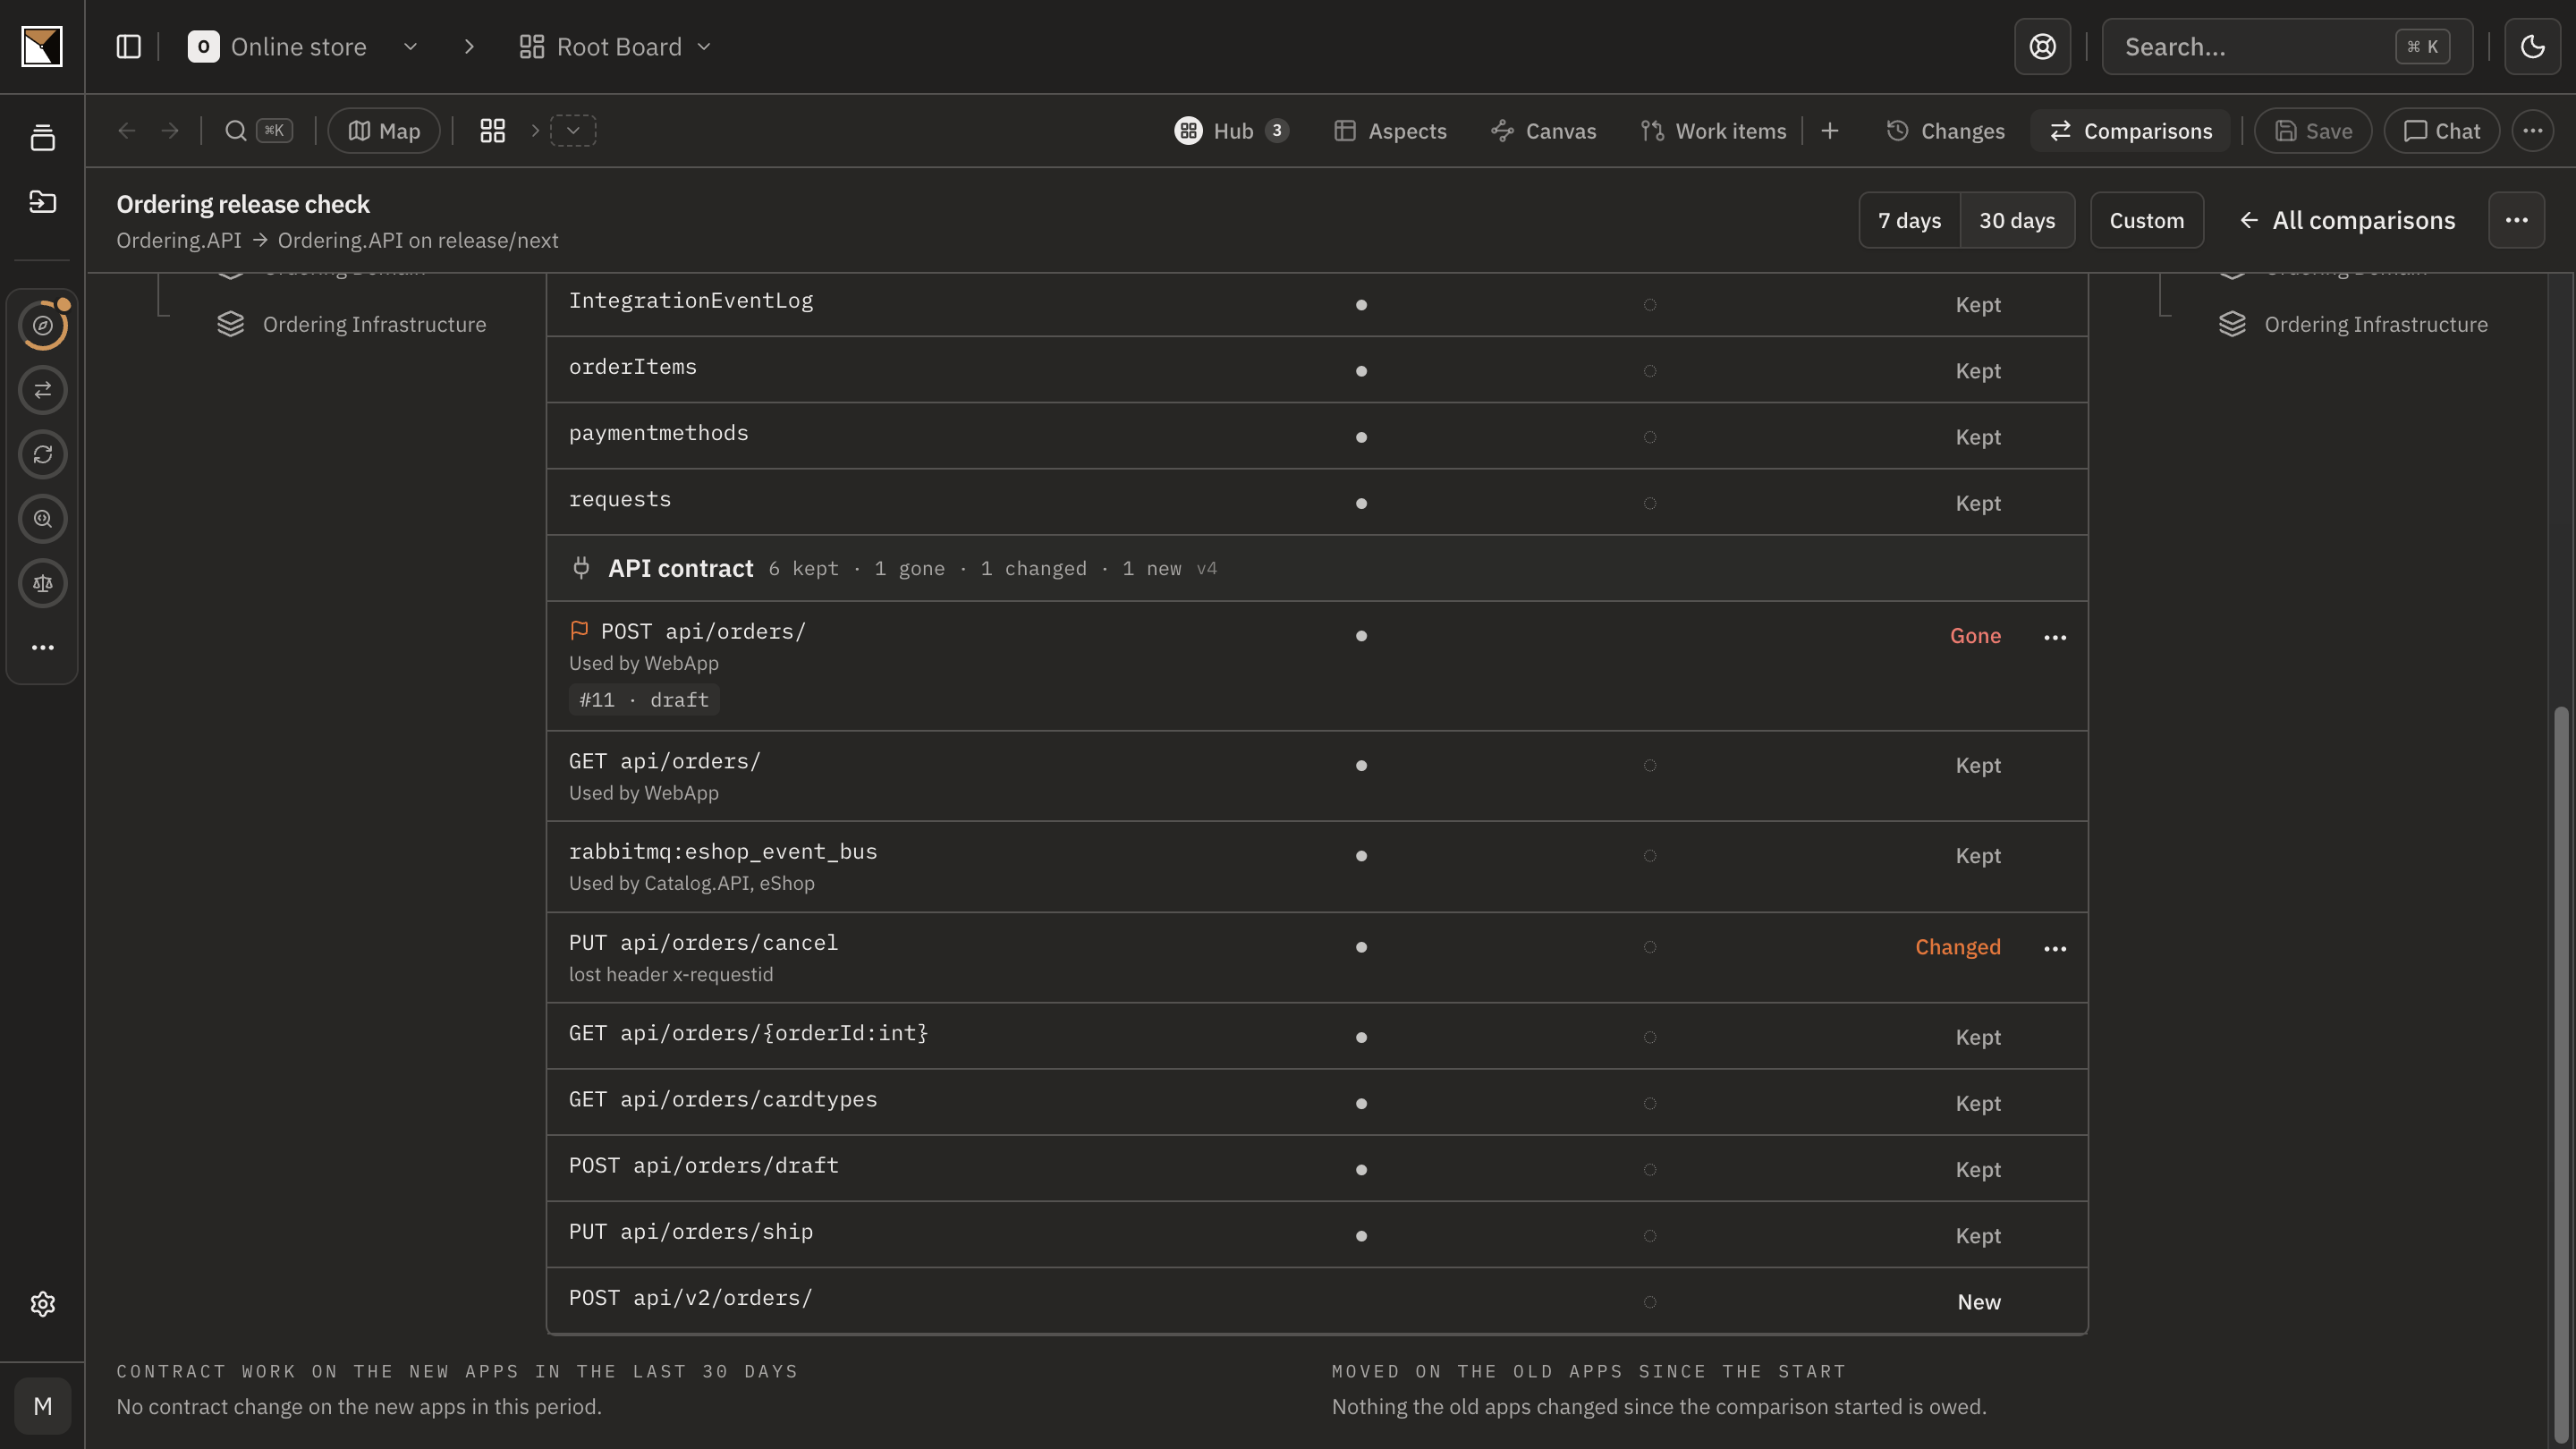Open the Map view button
Image resolution: width=2576 pixels, height=1449 pixels.
click(384, 131)
